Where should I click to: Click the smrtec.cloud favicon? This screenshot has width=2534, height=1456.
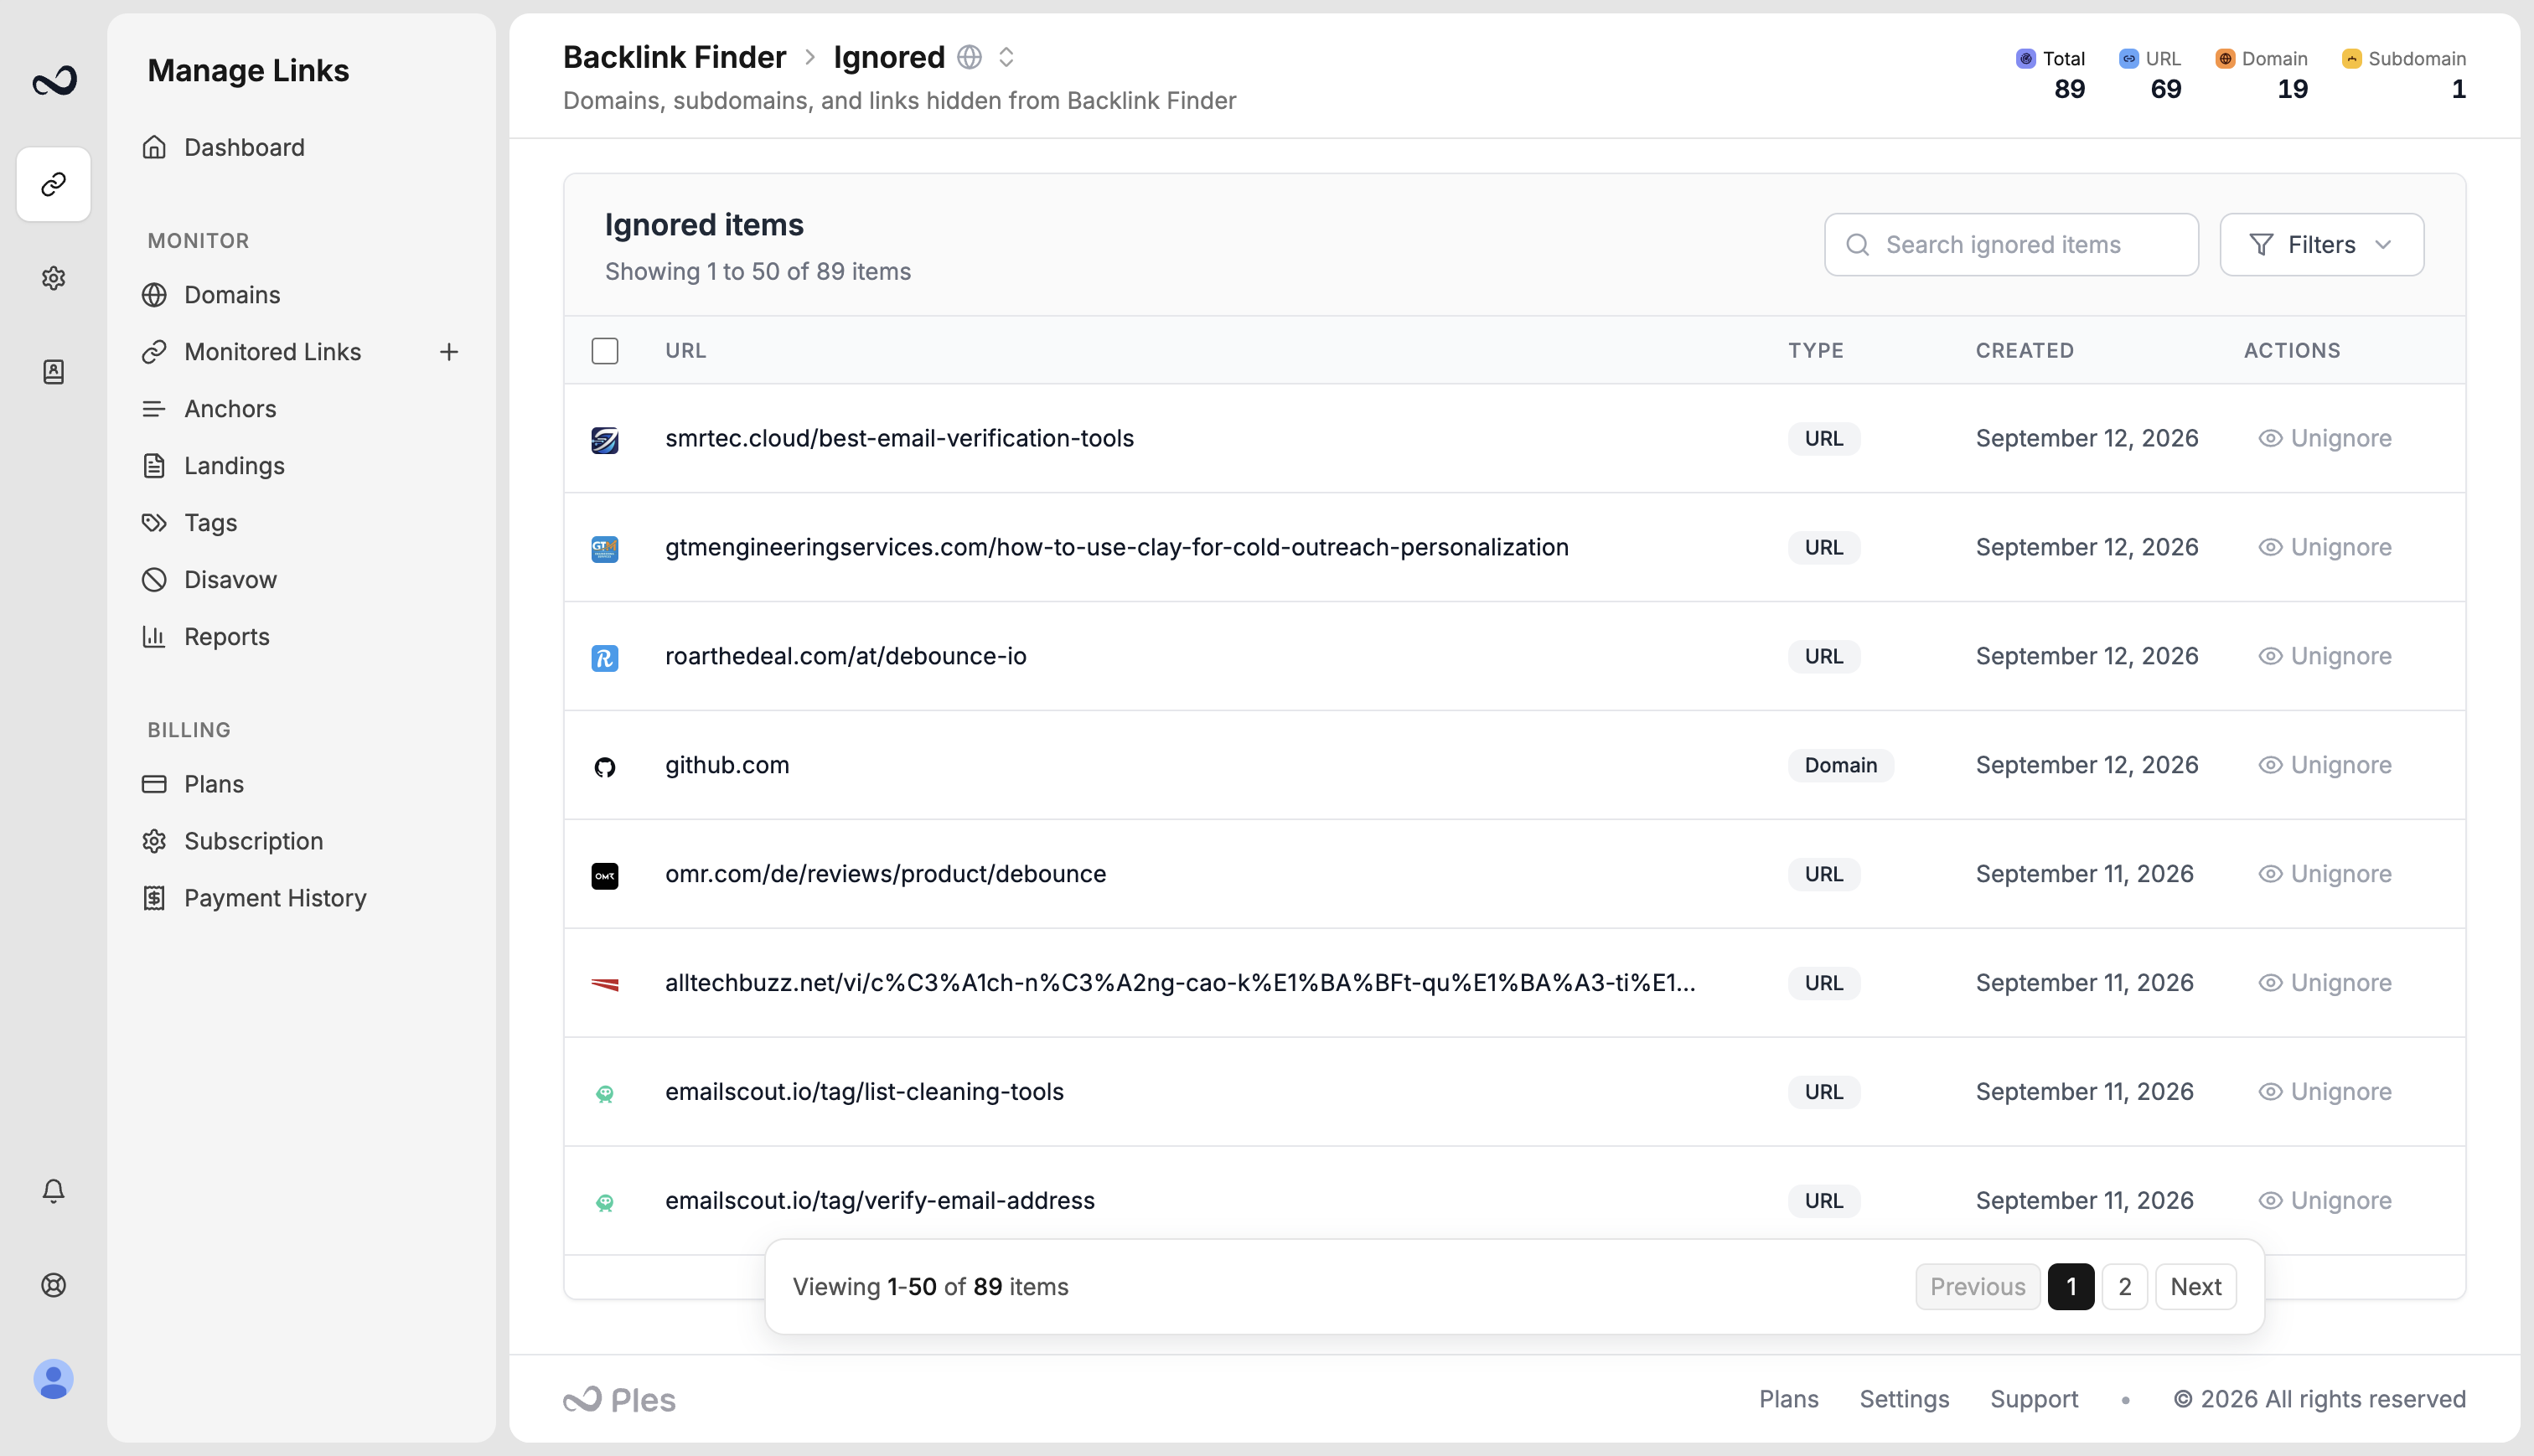pyautogui.click(x=605, y=439)
